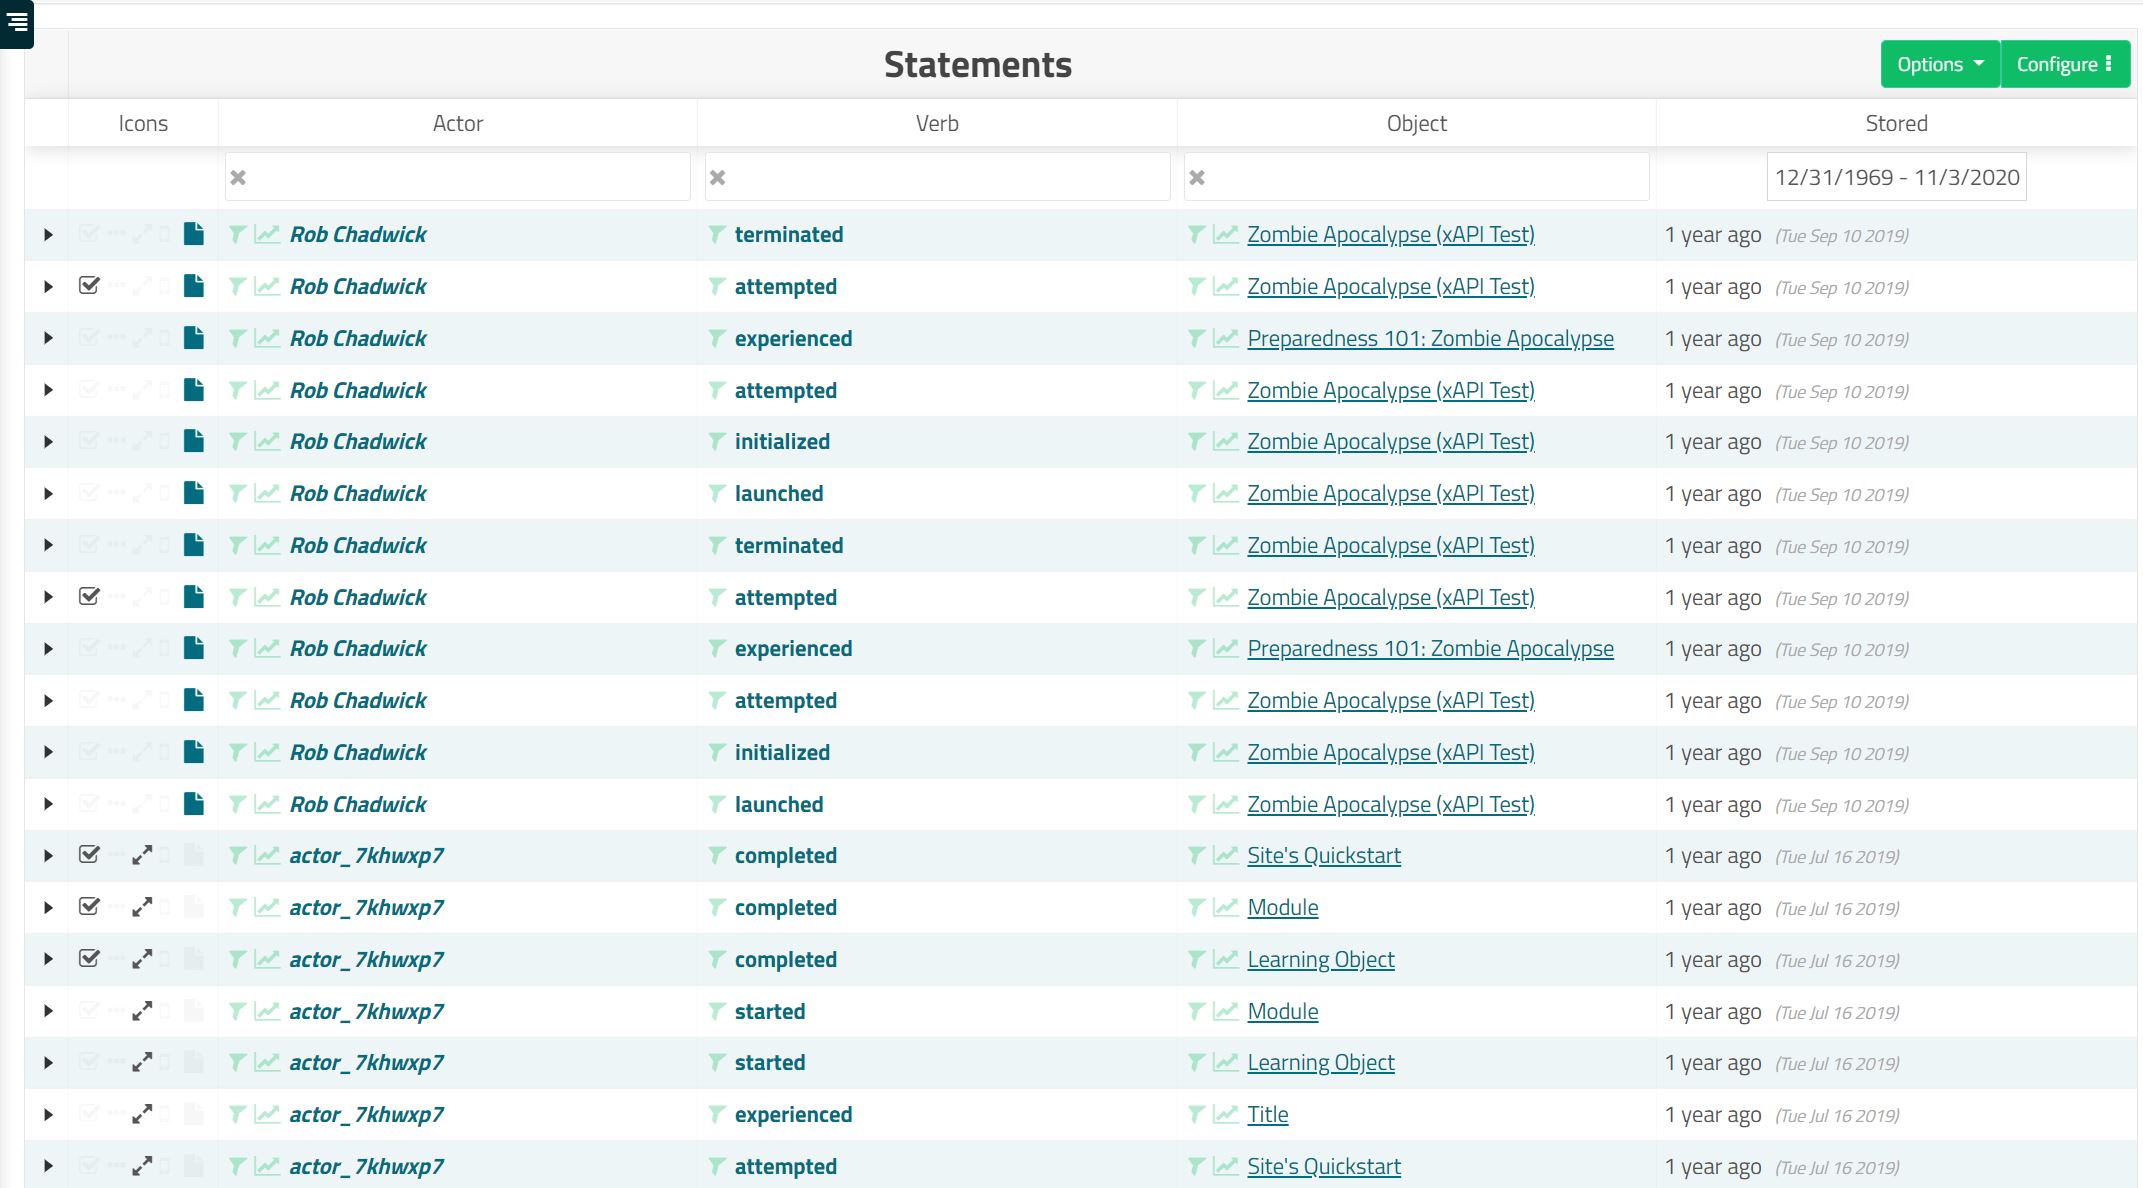This screenshot has height=1188, width=2143.
Task: Expand the topmost terminated statement row
Action: coord(48,234)
